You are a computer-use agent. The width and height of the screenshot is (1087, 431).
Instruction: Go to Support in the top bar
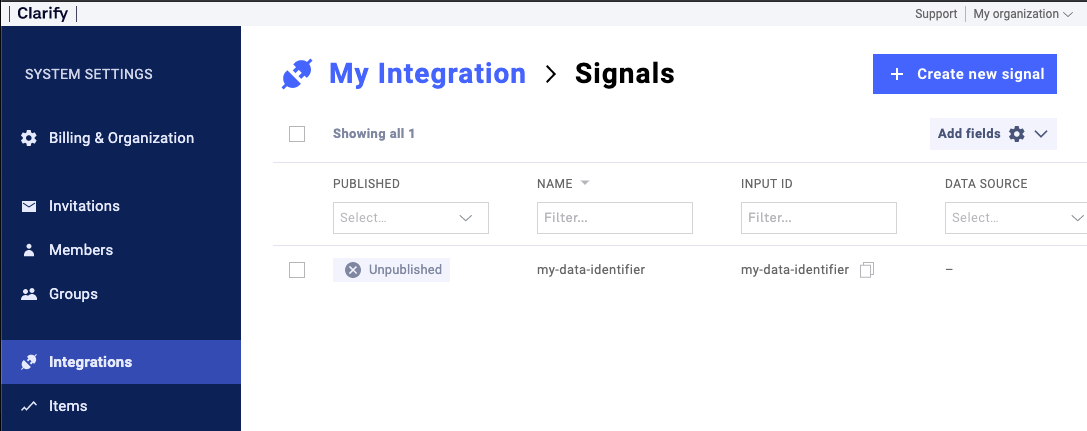[935, 14]
